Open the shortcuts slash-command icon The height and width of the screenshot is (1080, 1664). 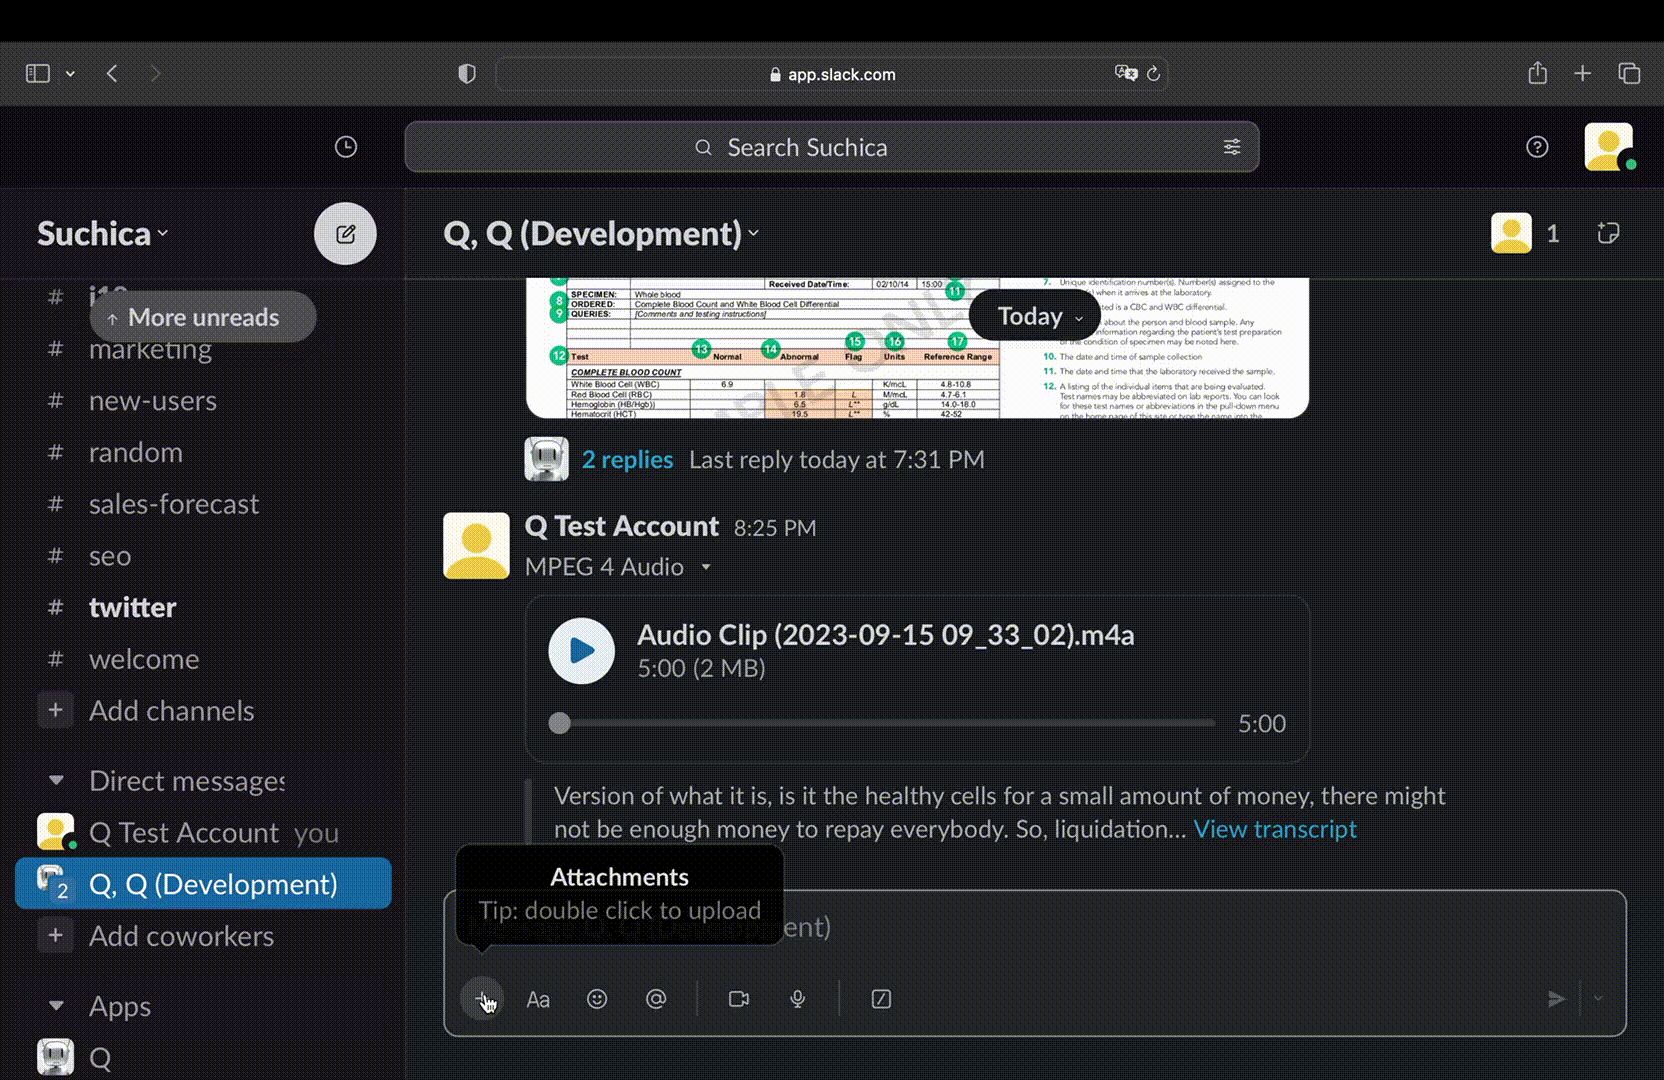[881, 998]
